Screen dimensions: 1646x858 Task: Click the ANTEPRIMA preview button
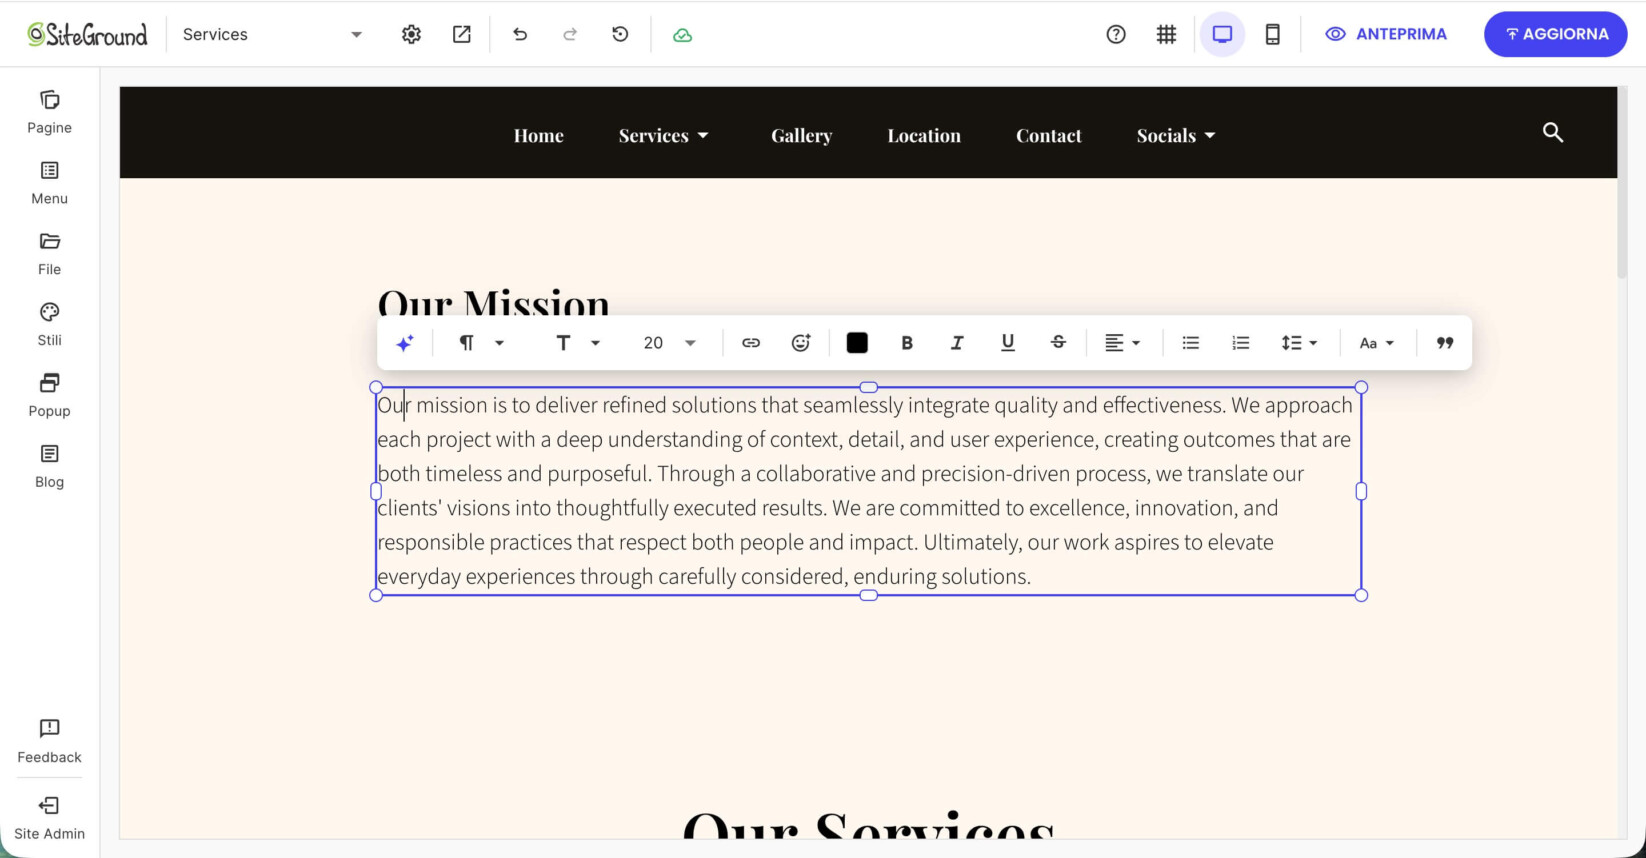pos(1386,34)
